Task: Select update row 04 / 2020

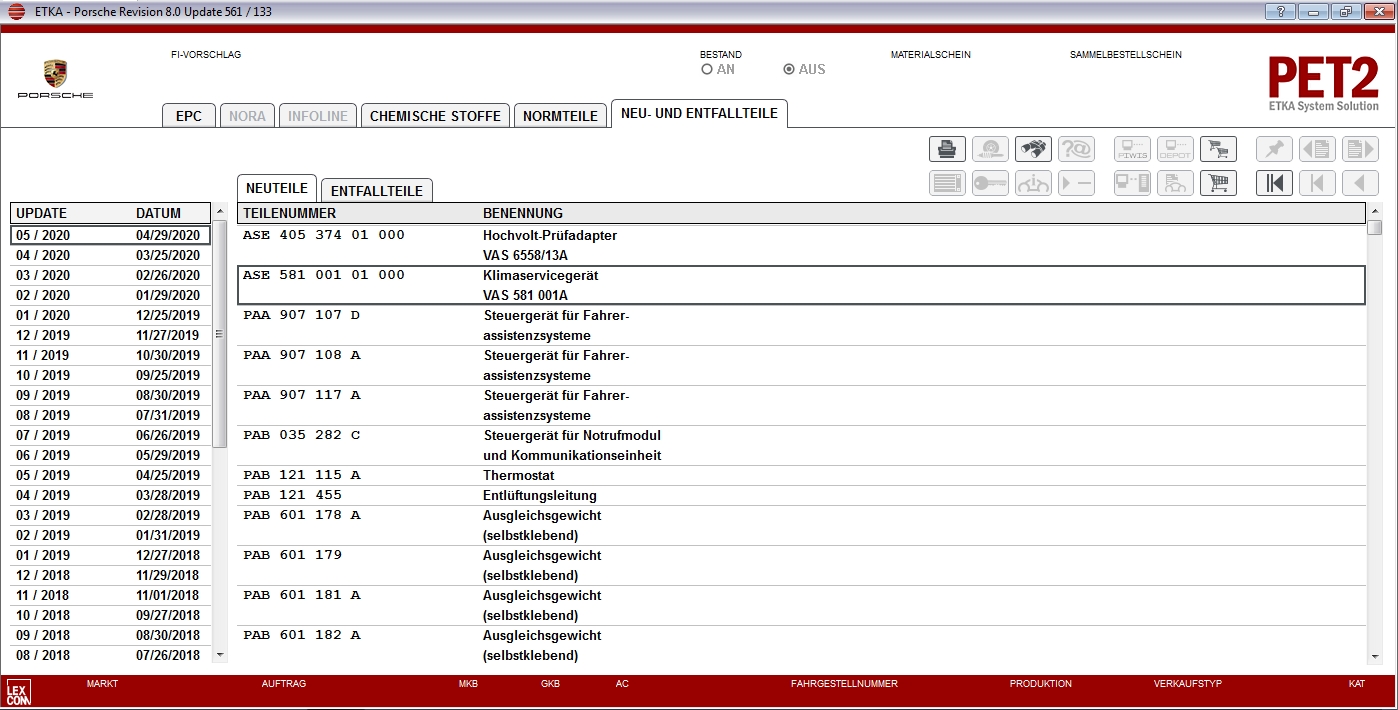Action: 111,255
